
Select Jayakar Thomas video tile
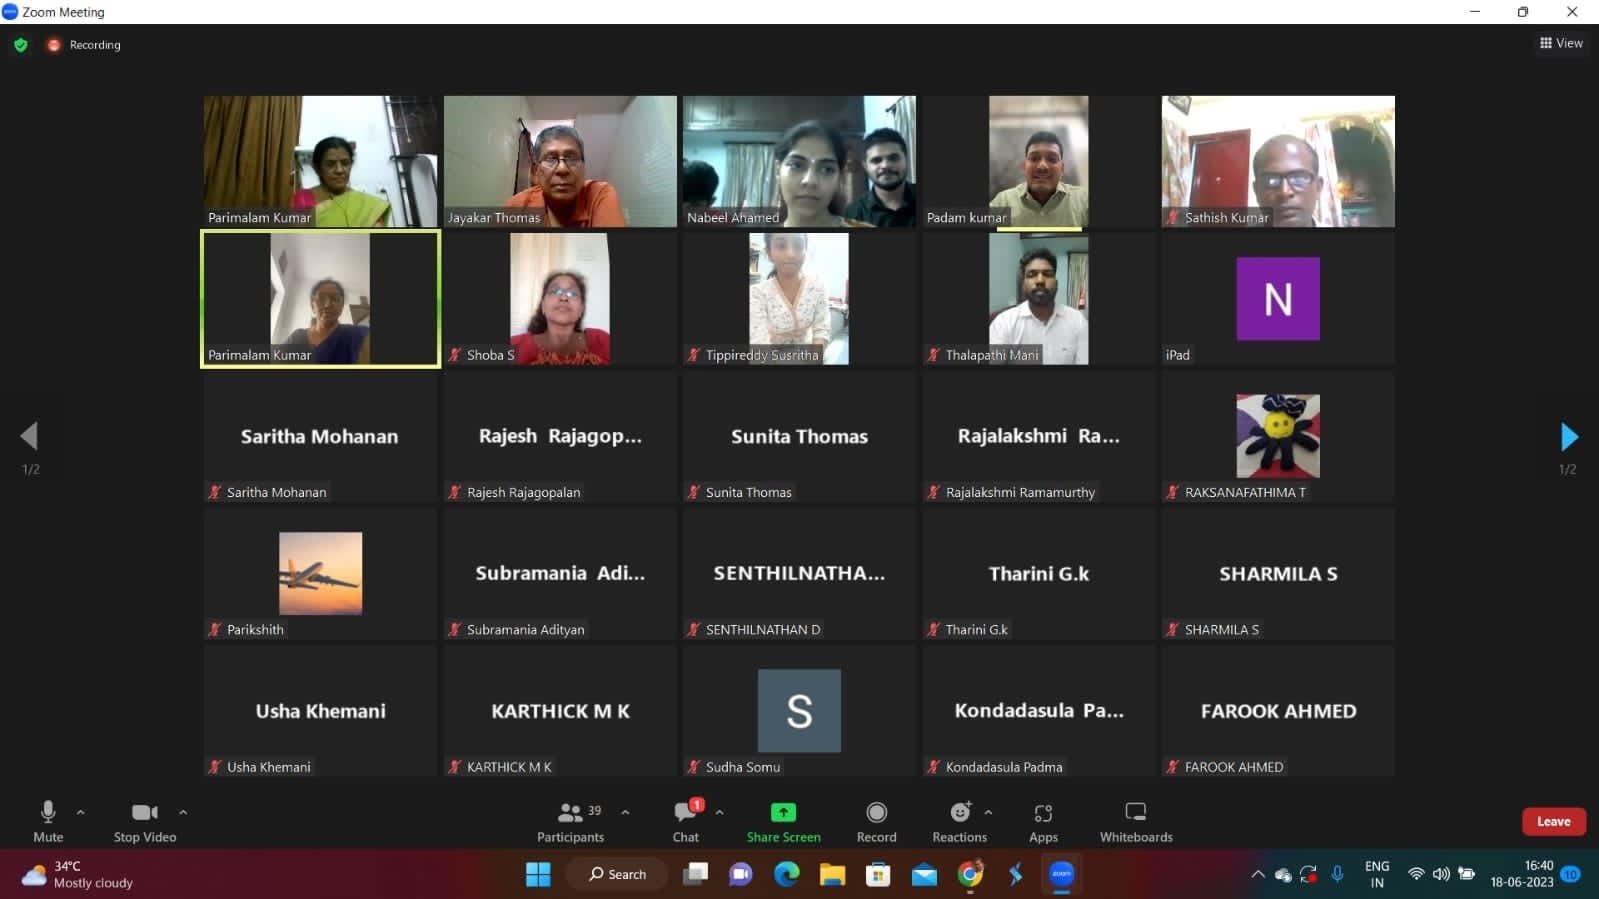point(560,161)
